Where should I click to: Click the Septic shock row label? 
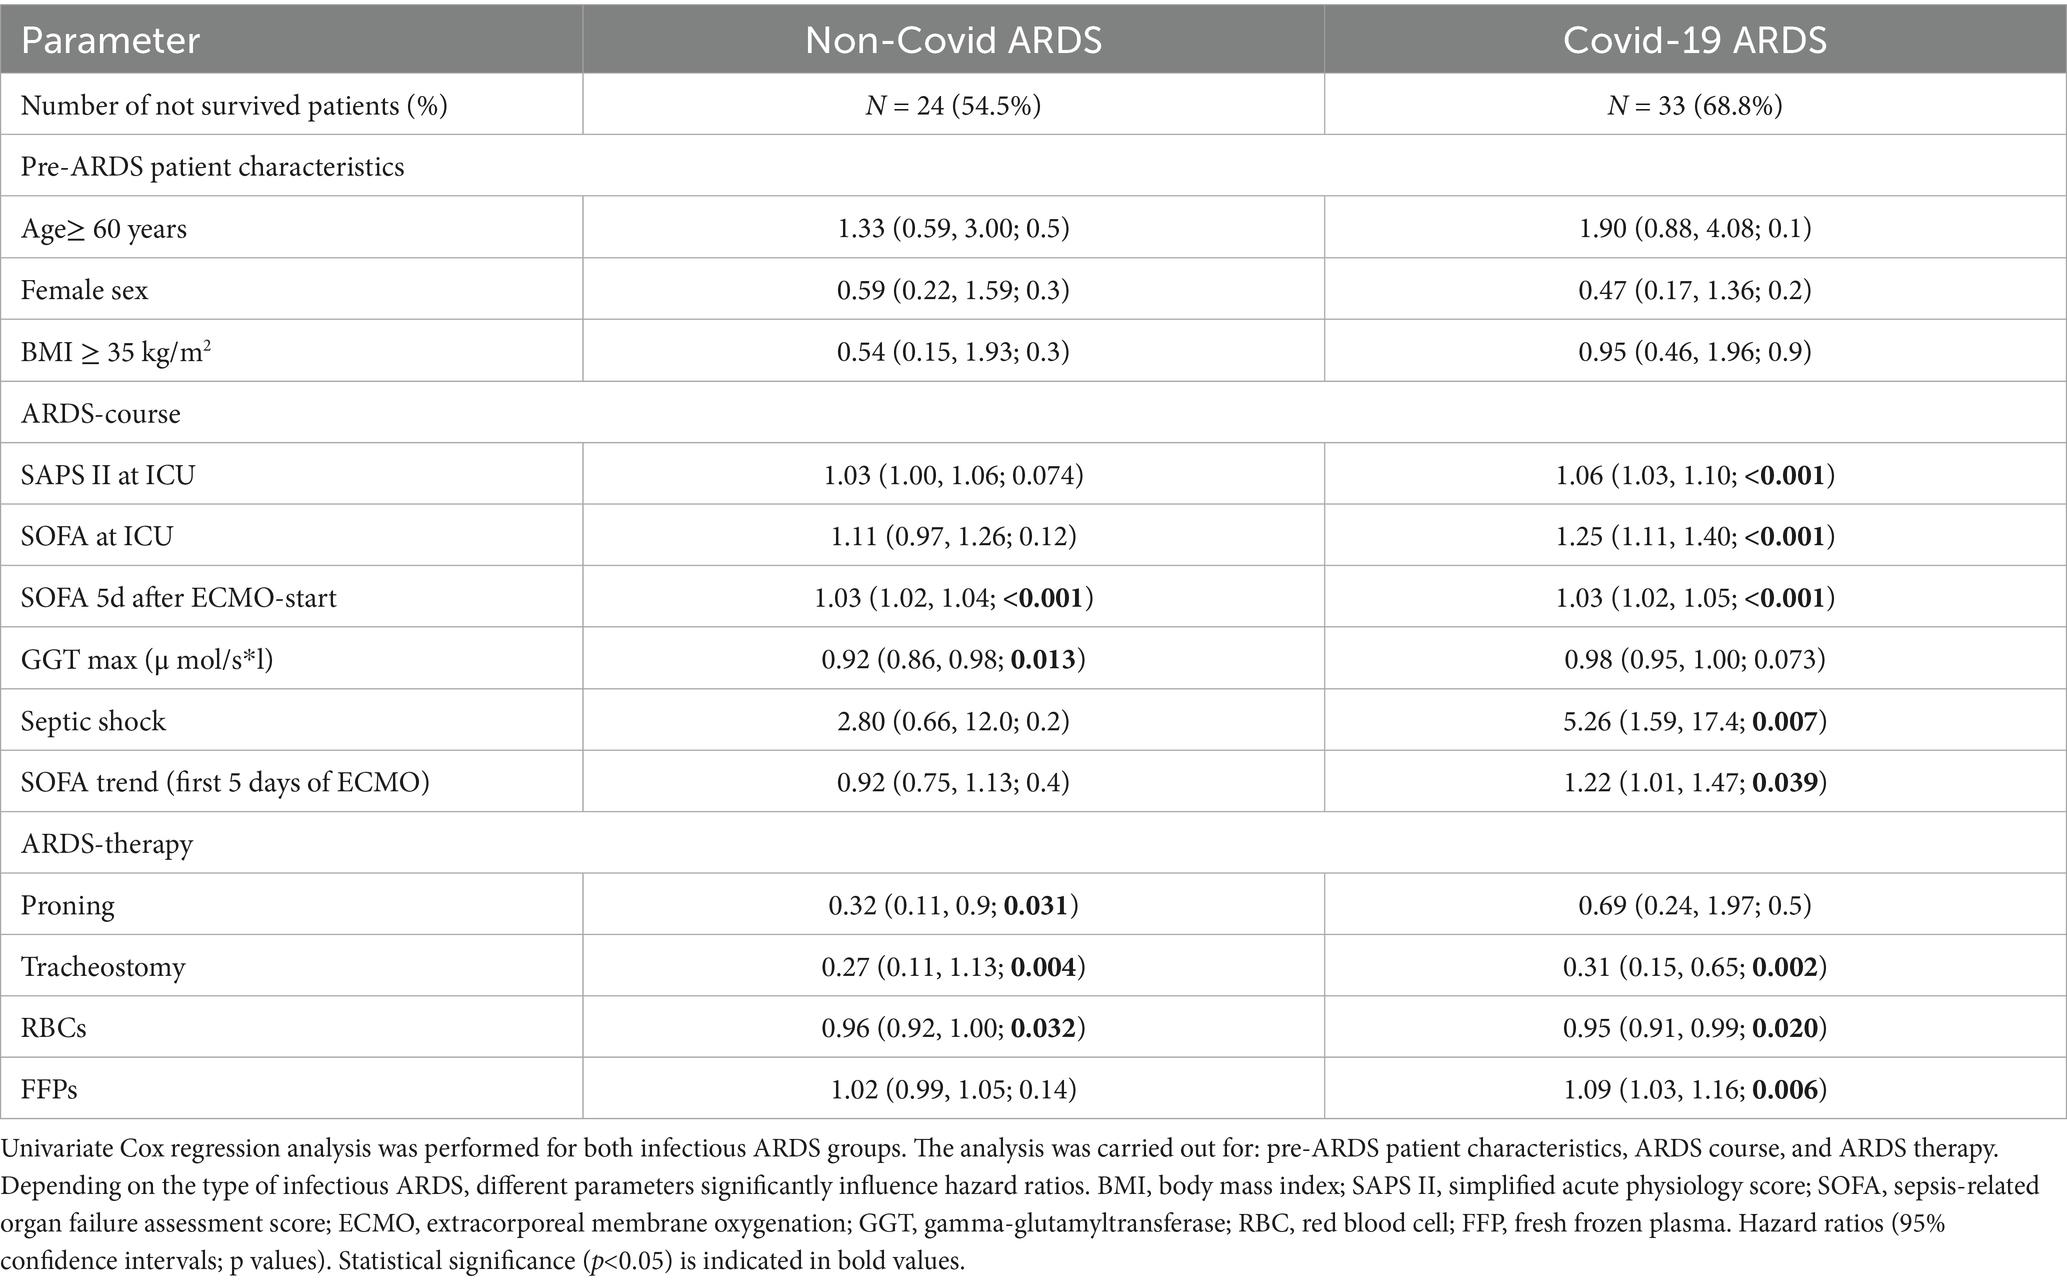[93, 721]
